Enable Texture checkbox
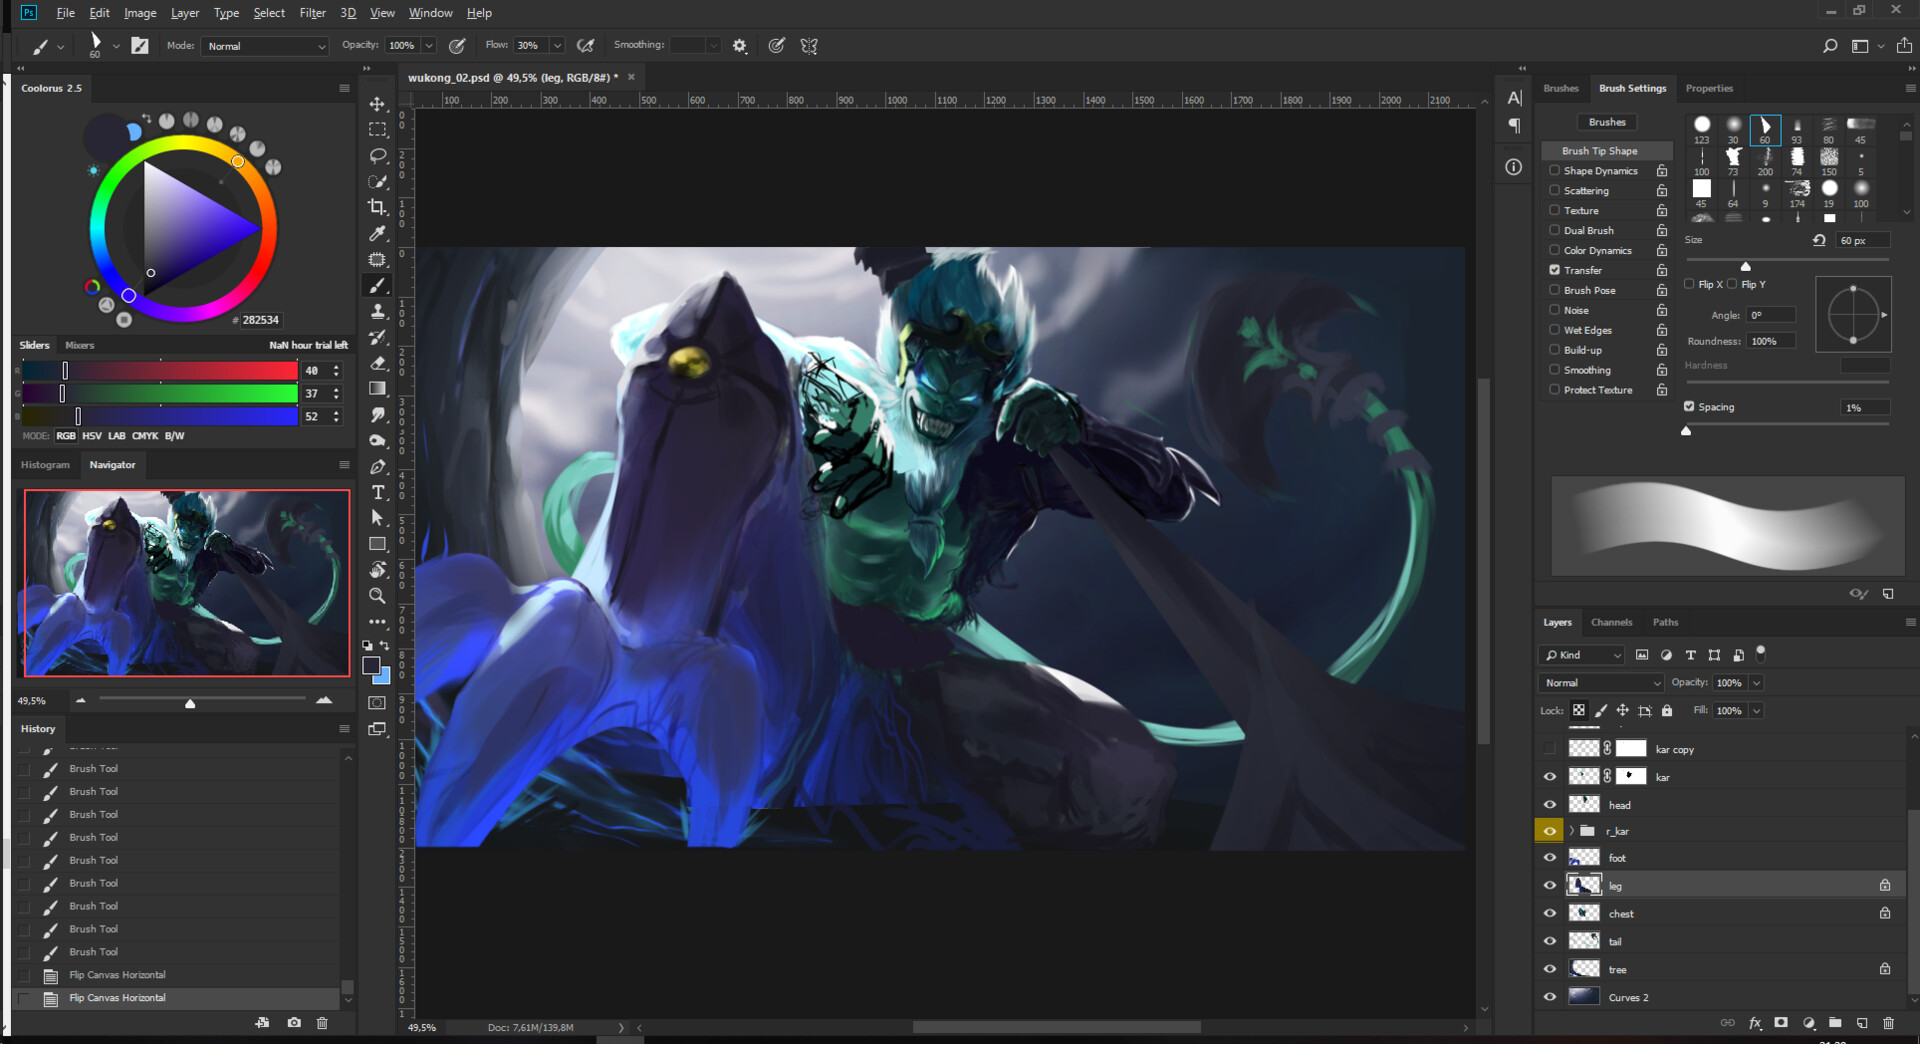The width and height of the screenshot is (1920, 1044). 1555,210
